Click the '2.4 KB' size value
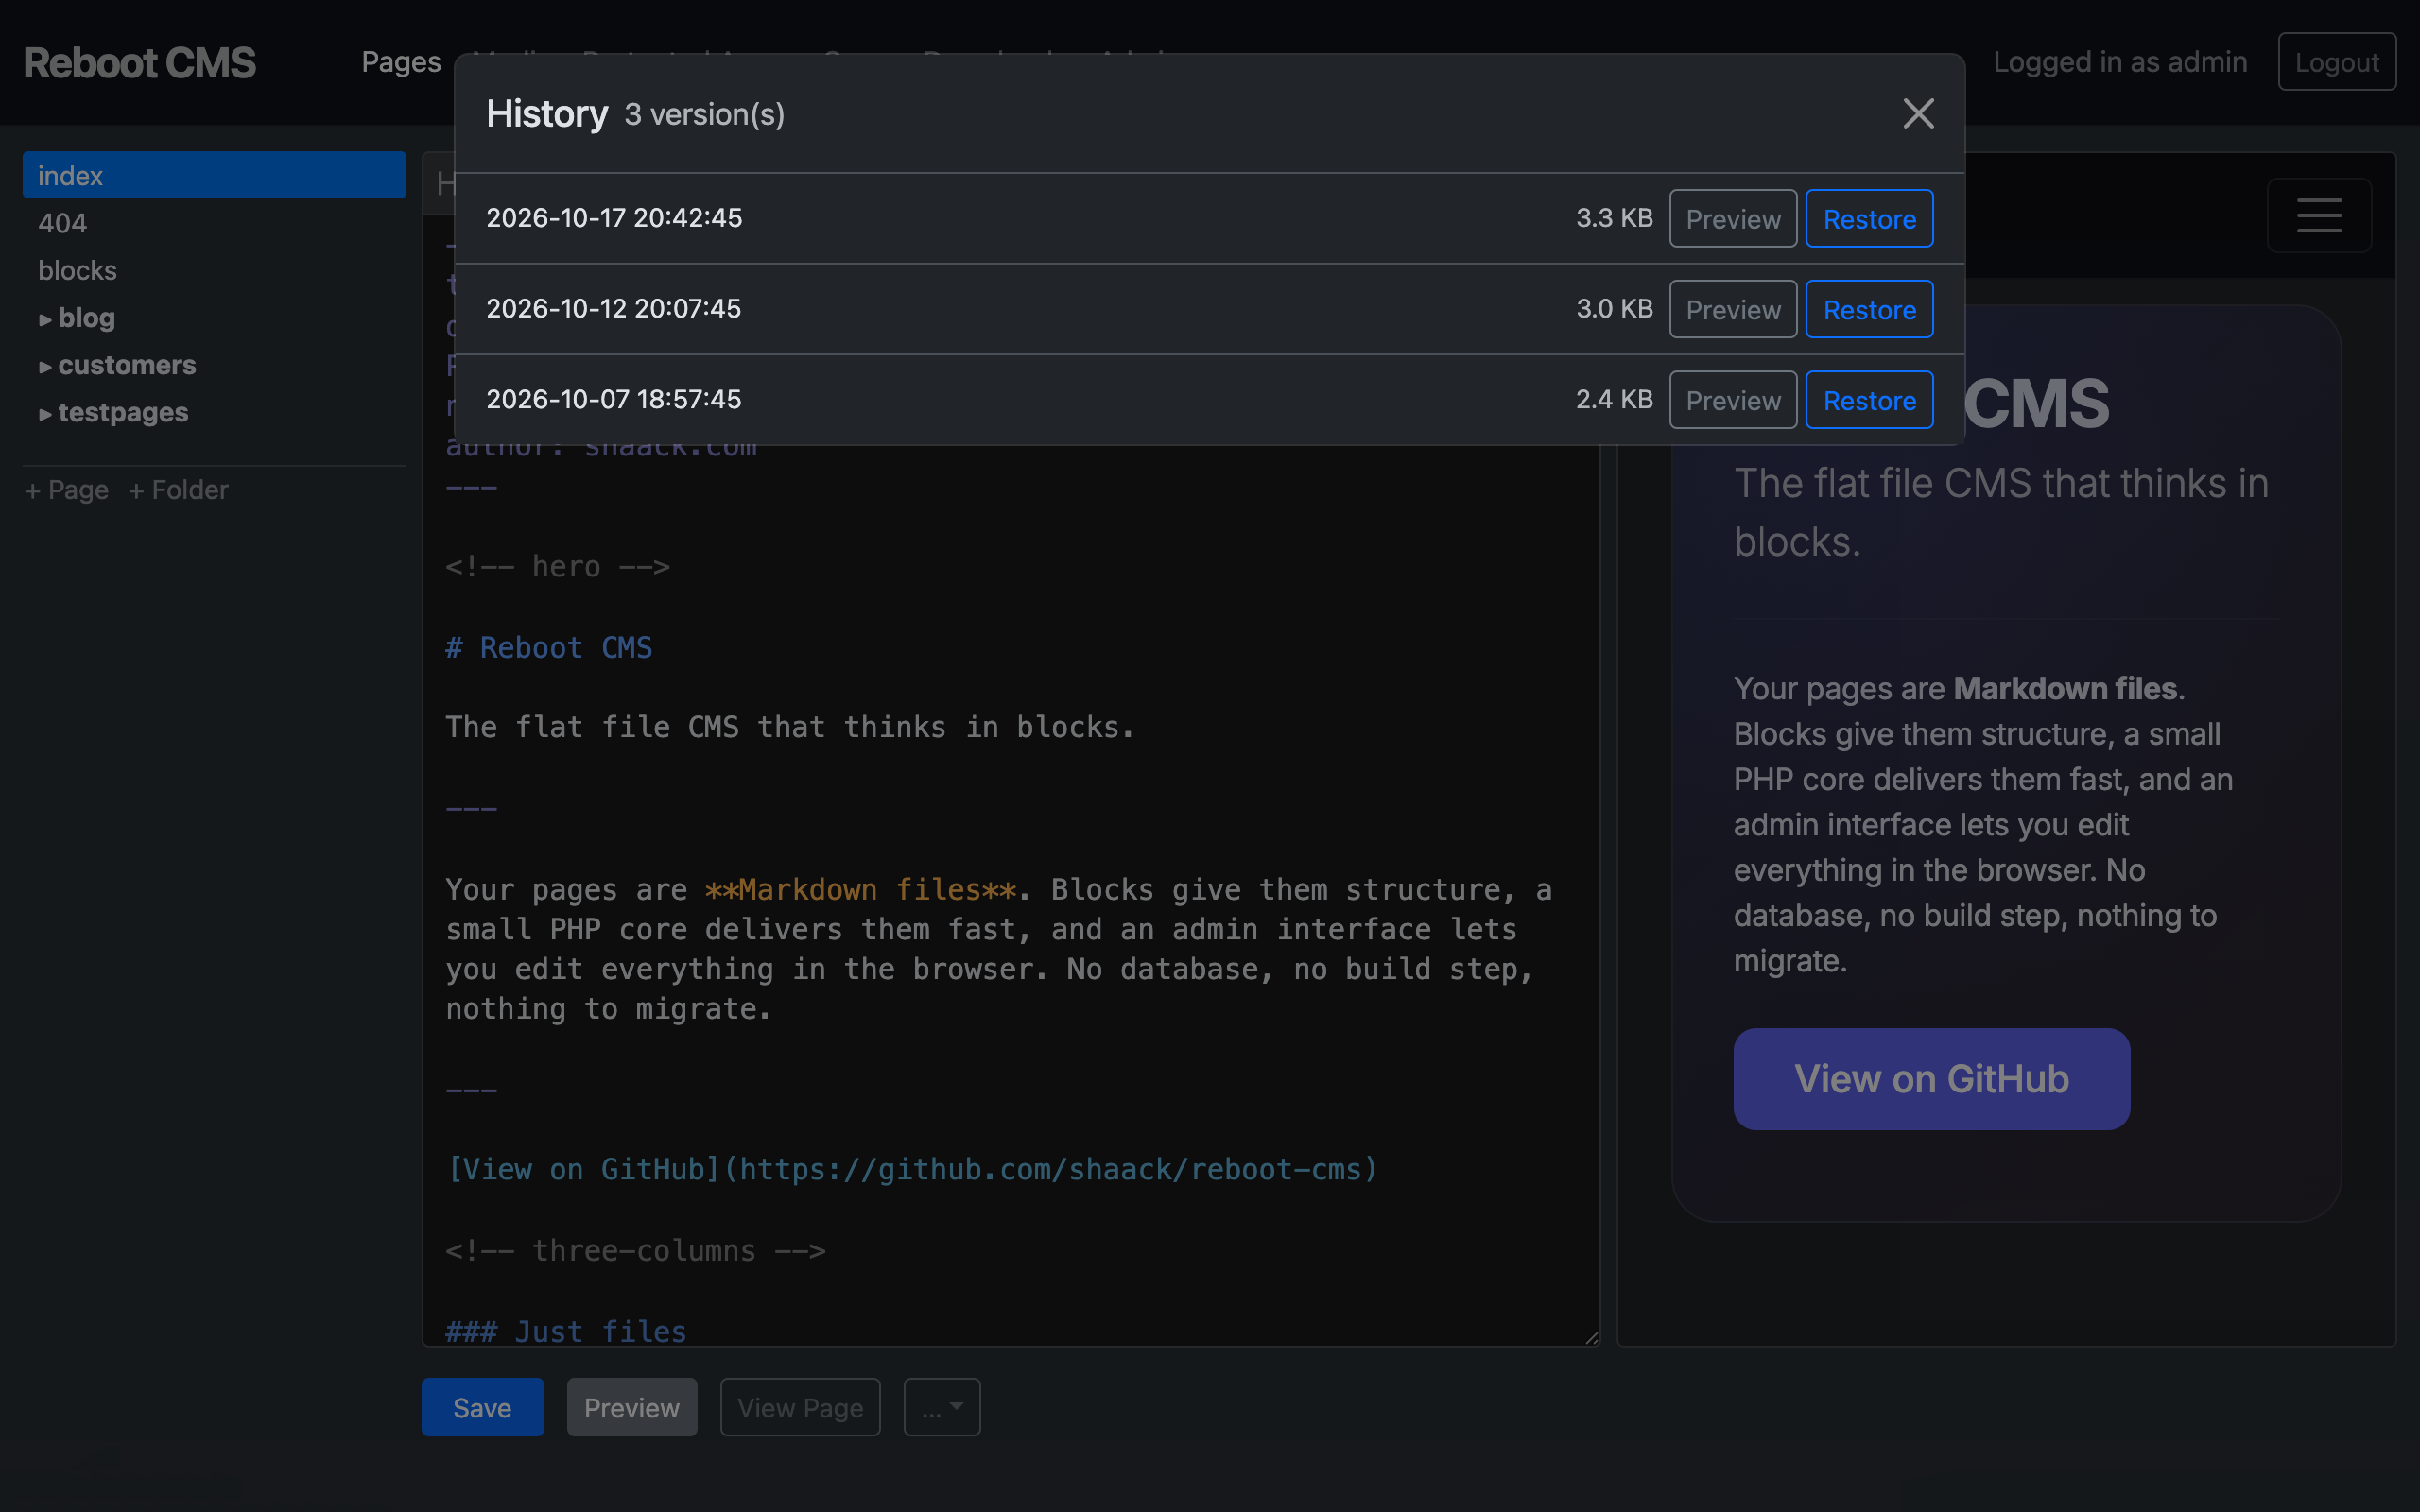This screenshot has height=1512, width=2420. coord(1614,400)
